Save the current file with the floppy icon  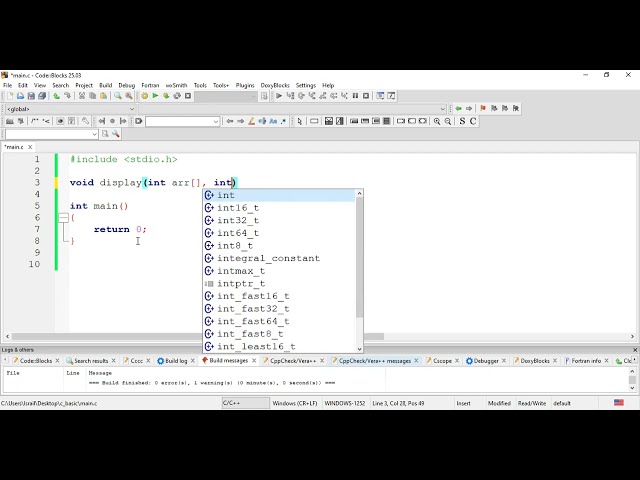tap(31, 96)
